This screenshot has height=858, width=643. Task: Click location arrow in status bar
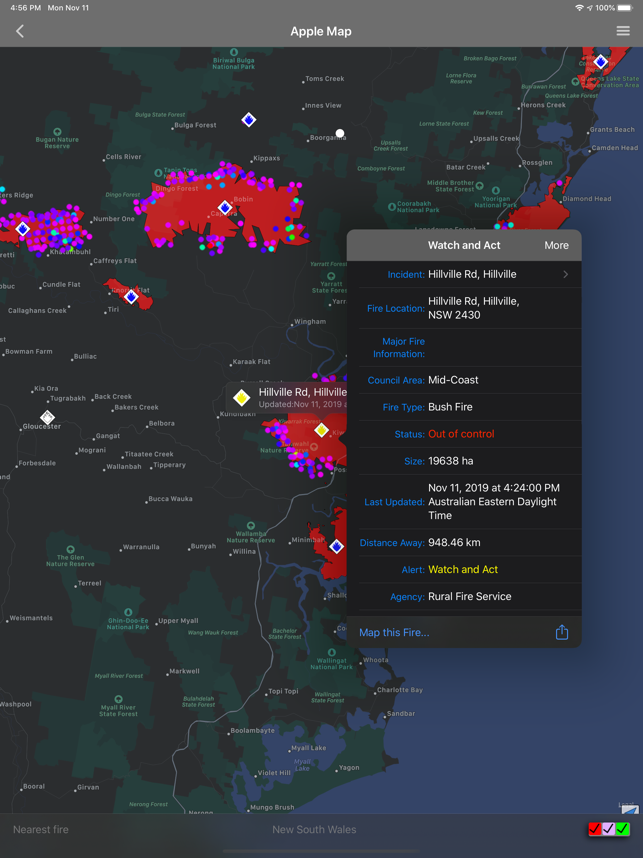coord(590,8)
